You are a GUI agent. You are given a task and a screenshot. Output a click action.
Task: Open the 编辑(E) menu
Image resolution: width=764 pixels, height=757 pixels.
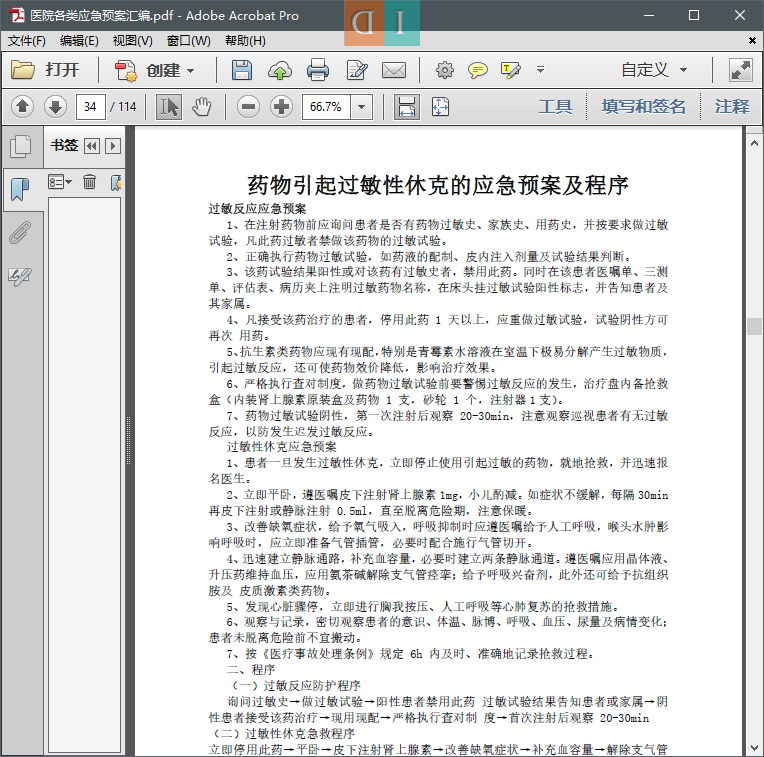[79, 40]
